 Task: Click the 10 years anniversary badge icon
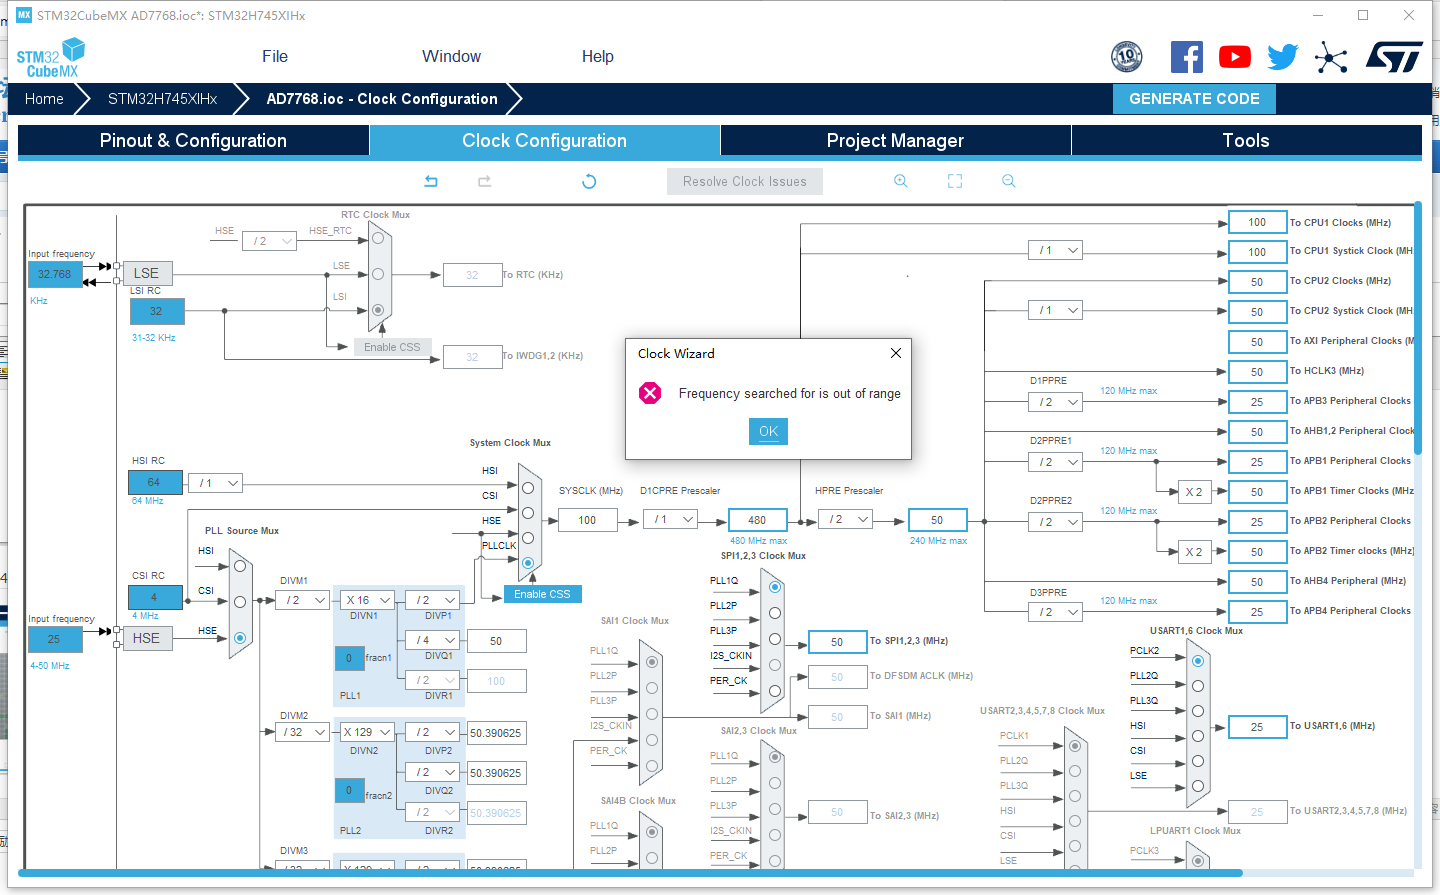coord(1127,57)
